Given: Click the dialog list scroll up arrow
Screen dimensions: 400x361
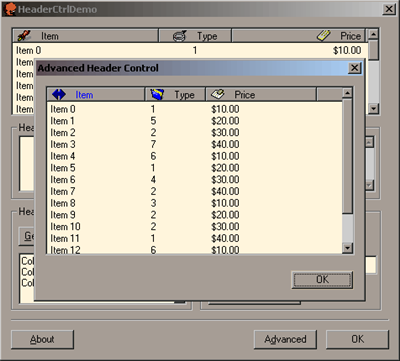Looking at the screenshot, I should click(348, 93).
